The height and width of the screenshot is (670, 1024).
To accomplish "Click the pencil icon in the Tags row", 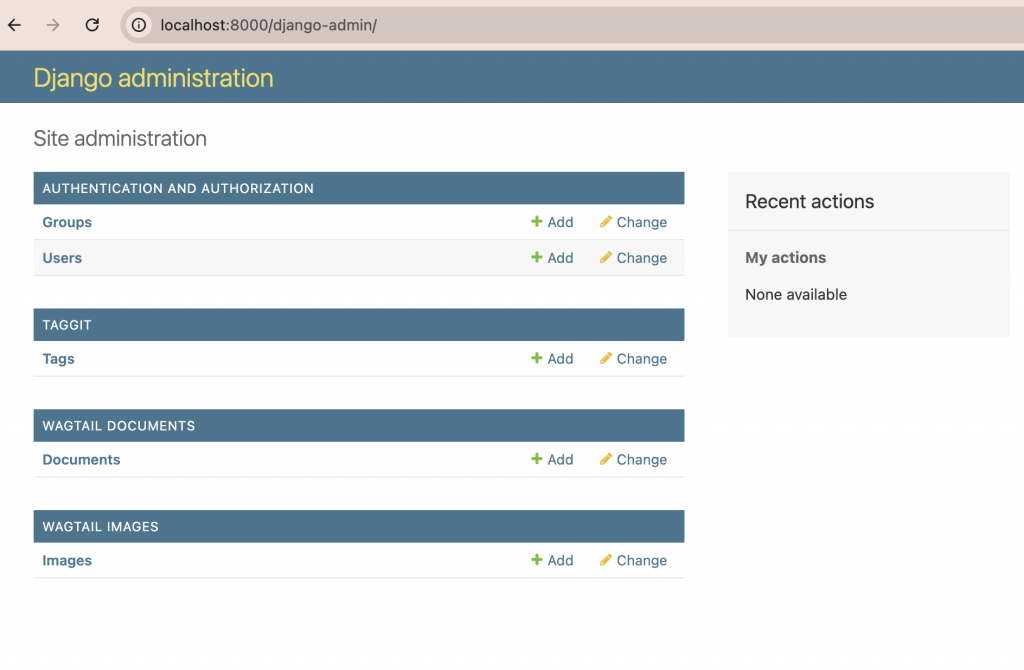I will point(606,358).
